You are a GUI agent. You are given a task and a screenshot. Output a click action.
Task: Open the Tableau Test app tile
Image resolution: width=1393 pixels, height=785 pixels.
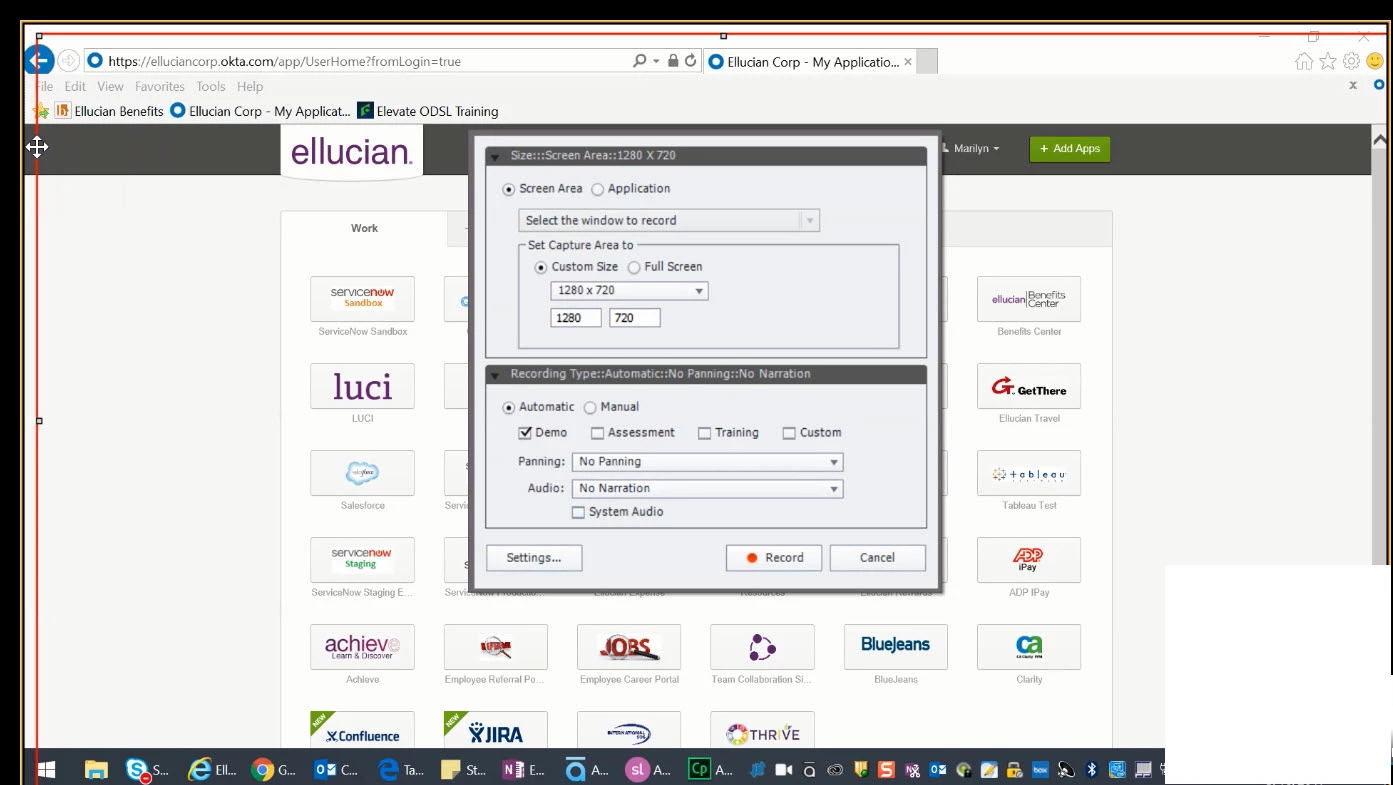pyautogui.click(x=1029, y=473)
